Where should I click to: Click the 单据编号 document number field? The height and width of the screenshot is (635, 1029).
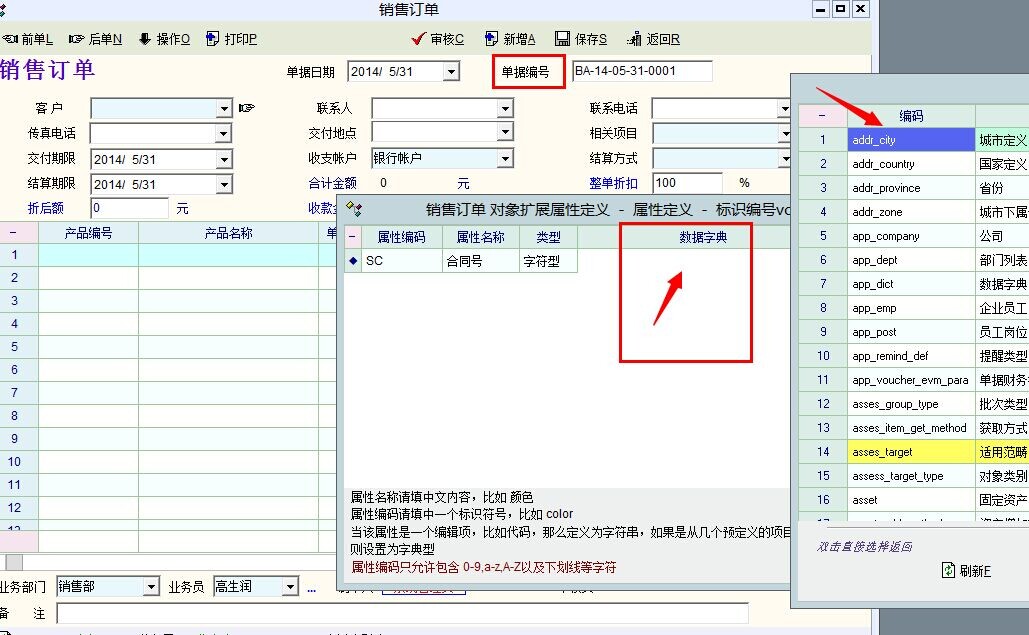[x=642, y=71]
